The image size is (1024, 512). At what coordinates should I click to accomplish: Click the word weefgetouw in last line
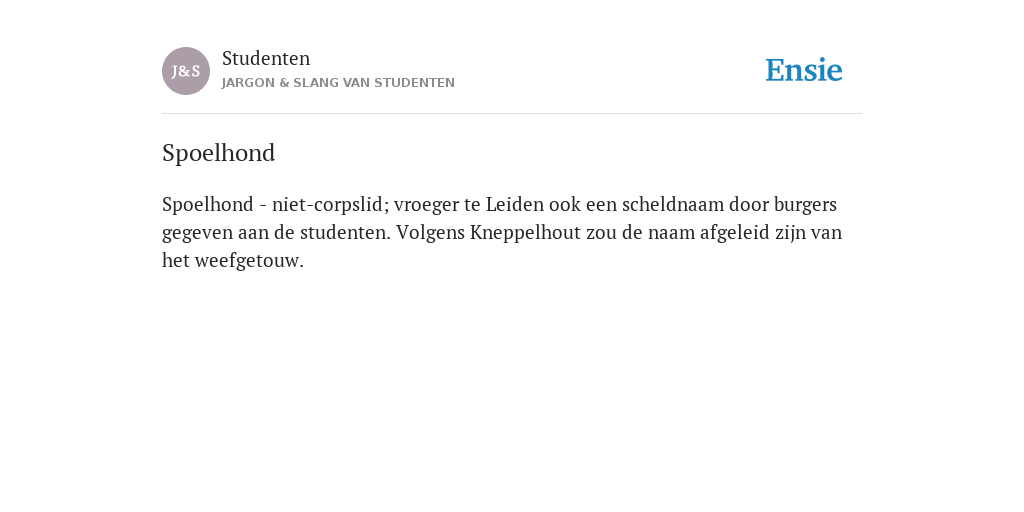click(249, 261)
